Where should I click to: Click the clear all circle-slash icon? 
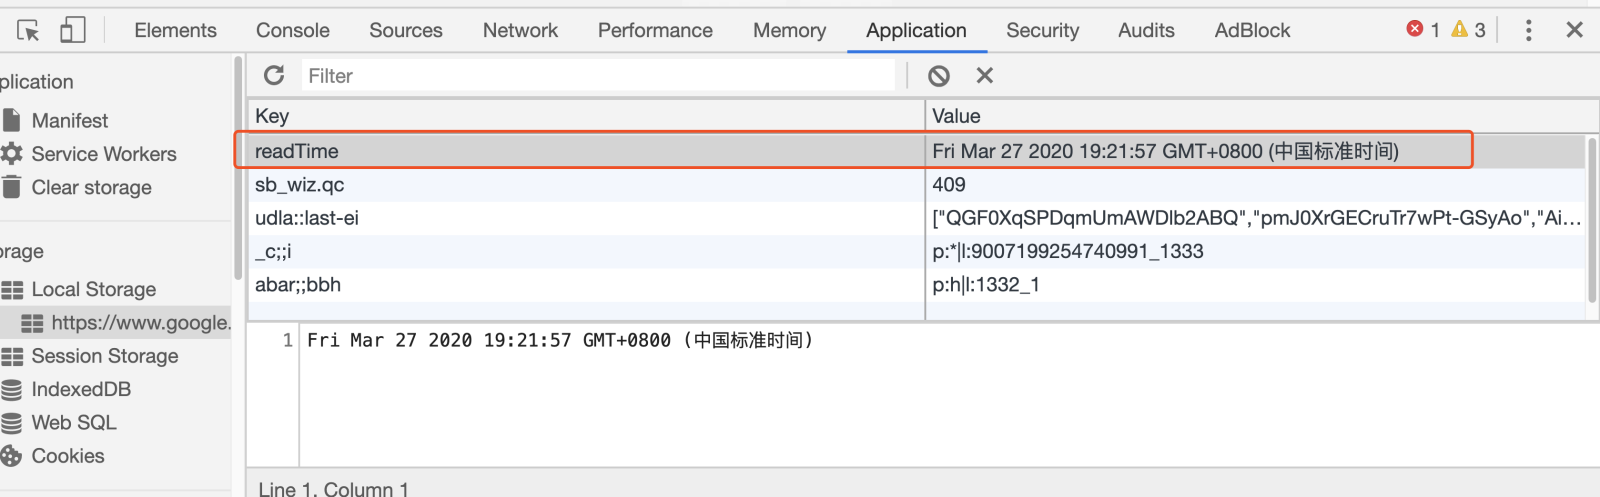(x=938, y=76)
